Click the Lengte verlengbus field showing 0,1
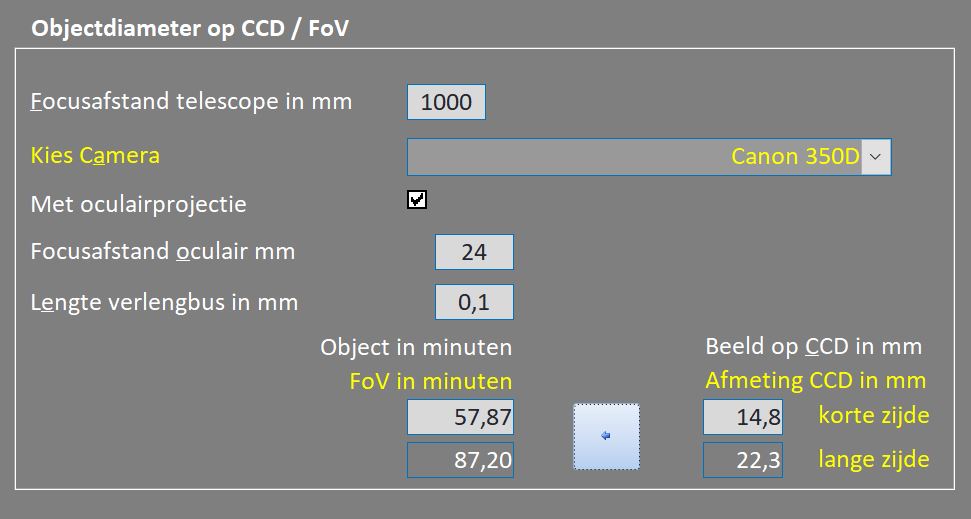The height and width of the screenshot is (519, 971). point(474,302)
